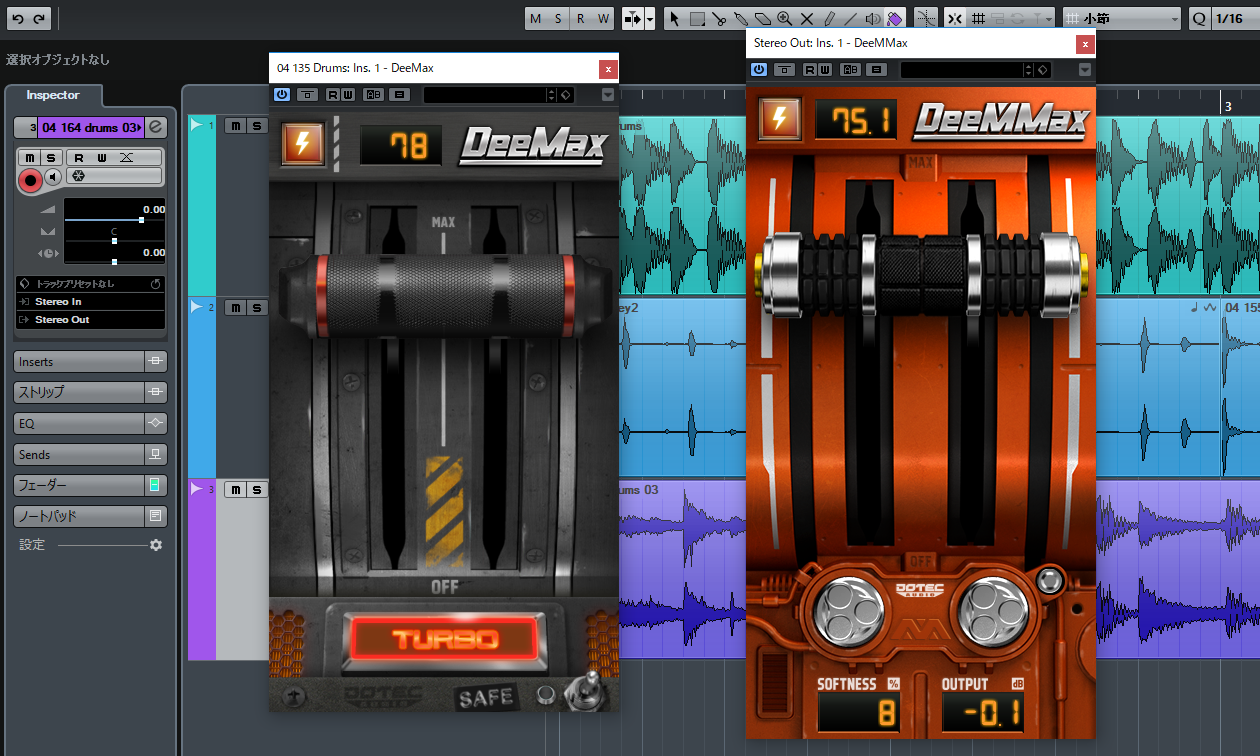Toggle lightning bypass button in DeeMMax
This screenshot has height=756, width=1260.
(x=779, y=118)
